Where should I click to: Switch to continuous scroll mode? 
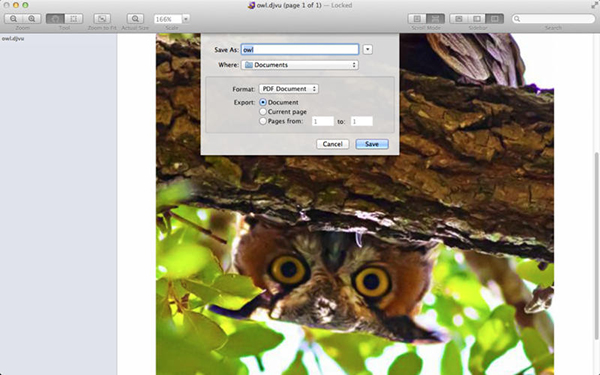pos(435,18)
